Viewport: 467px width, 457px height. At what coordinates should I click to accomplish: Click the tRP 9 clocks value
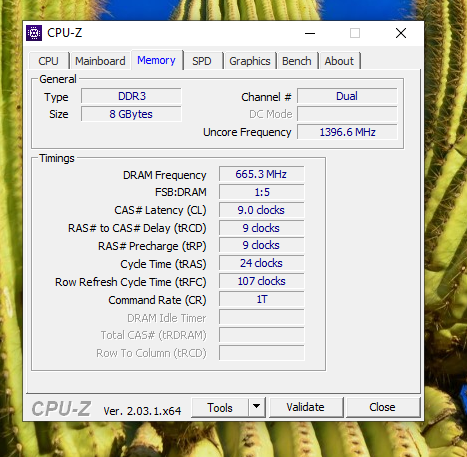(x=262, y=246)
